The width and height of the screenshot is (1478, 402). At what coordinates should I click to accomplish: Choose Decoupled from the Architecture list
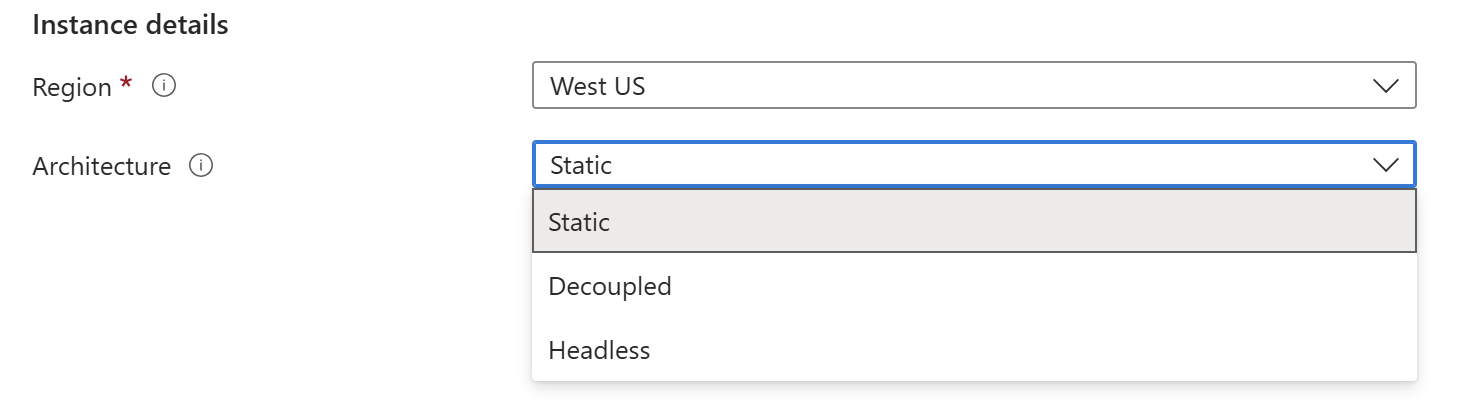[974, 286]
